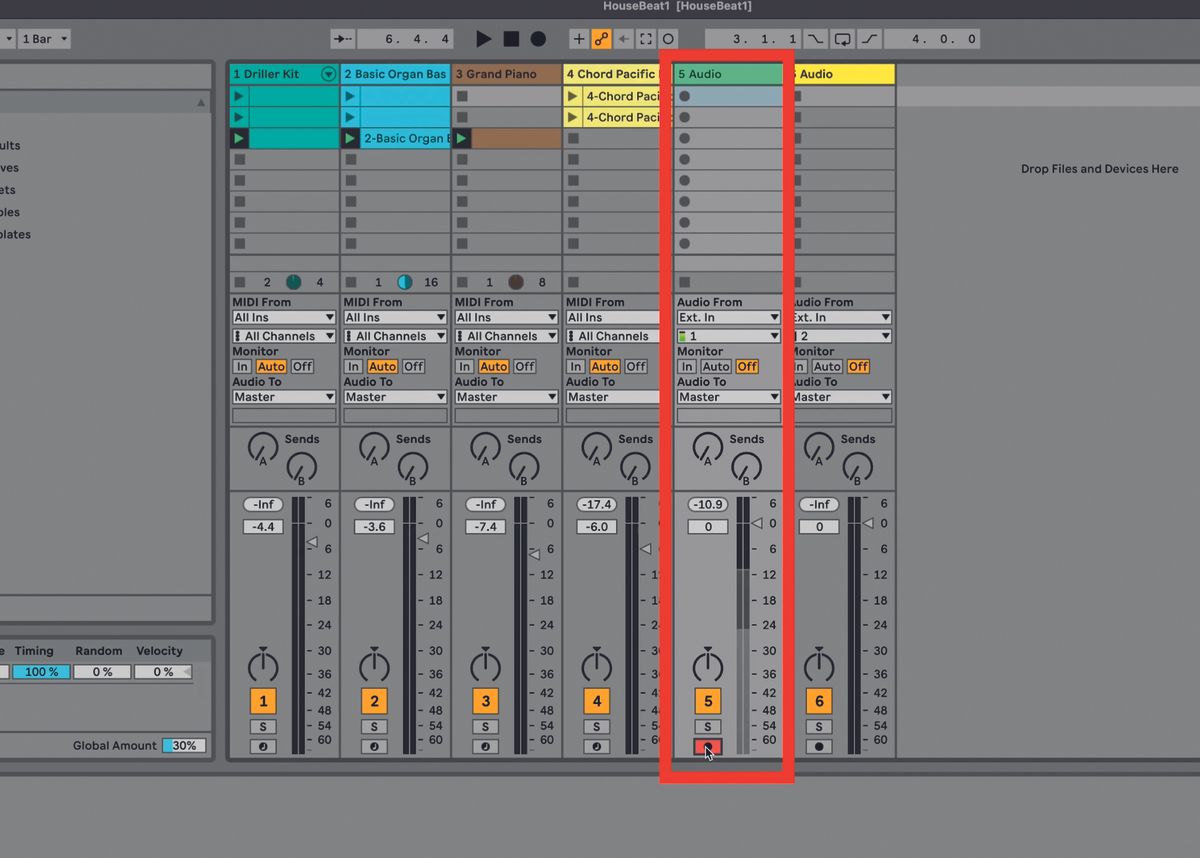Click the Global Amount 30% slider
The image size is (1200, 858).
click(185, 745)
